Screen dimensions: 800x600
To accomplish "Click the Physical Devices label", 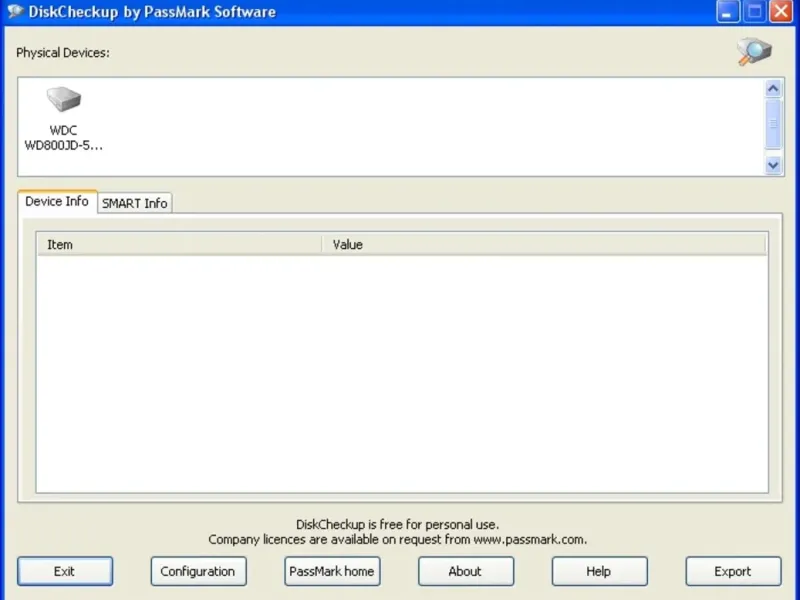I will tap(63, 53).
